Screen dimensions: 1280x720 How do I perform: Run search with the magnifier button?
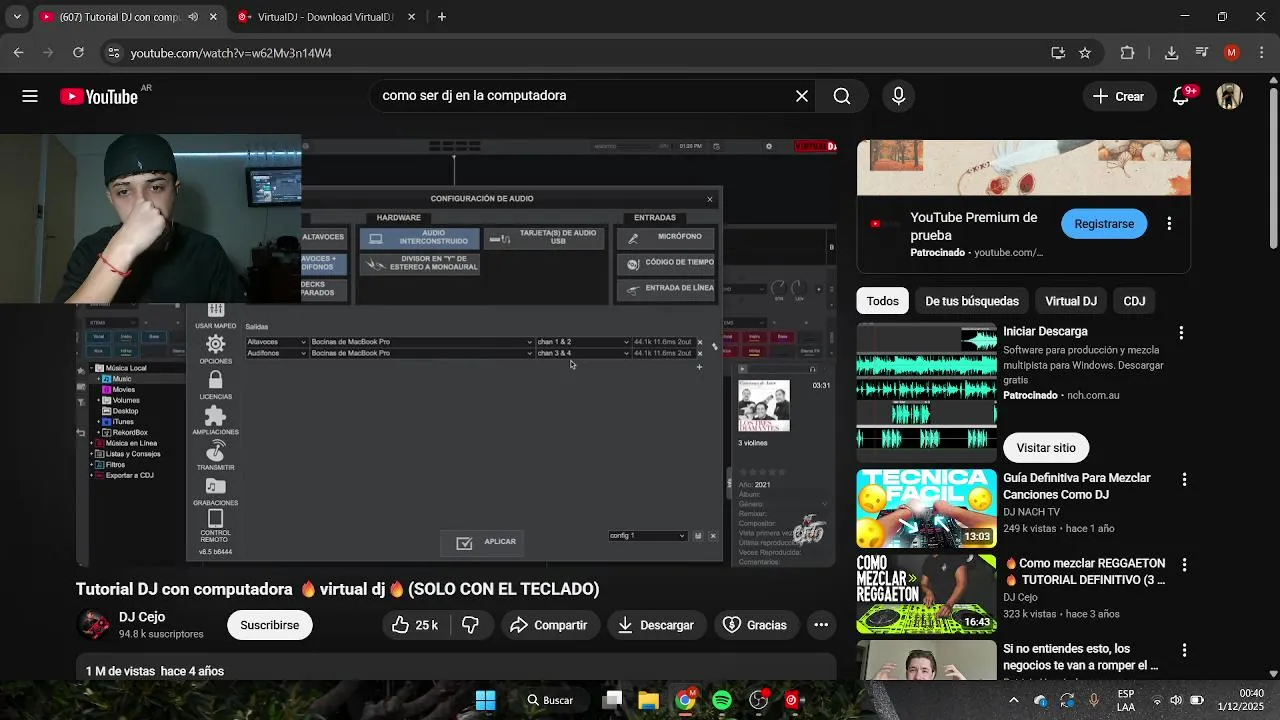tap(842, 96)
